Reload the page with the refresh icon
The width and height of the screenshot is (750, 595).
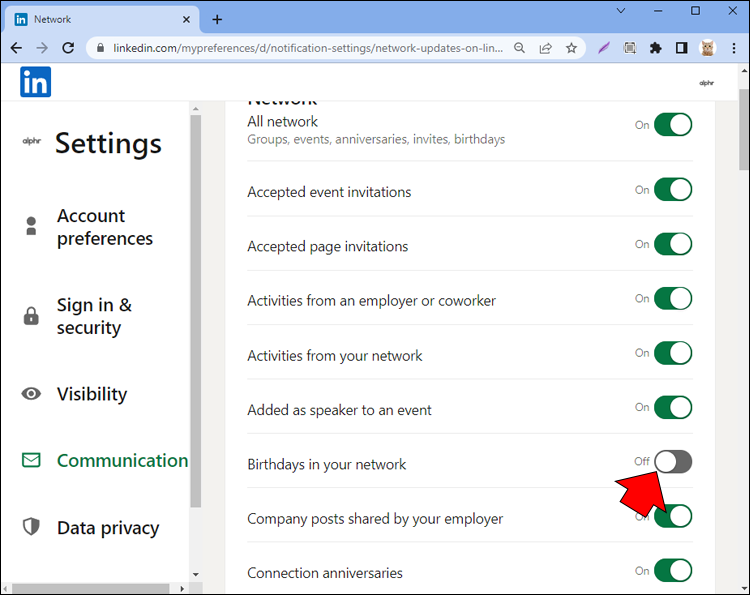[68, 48]
